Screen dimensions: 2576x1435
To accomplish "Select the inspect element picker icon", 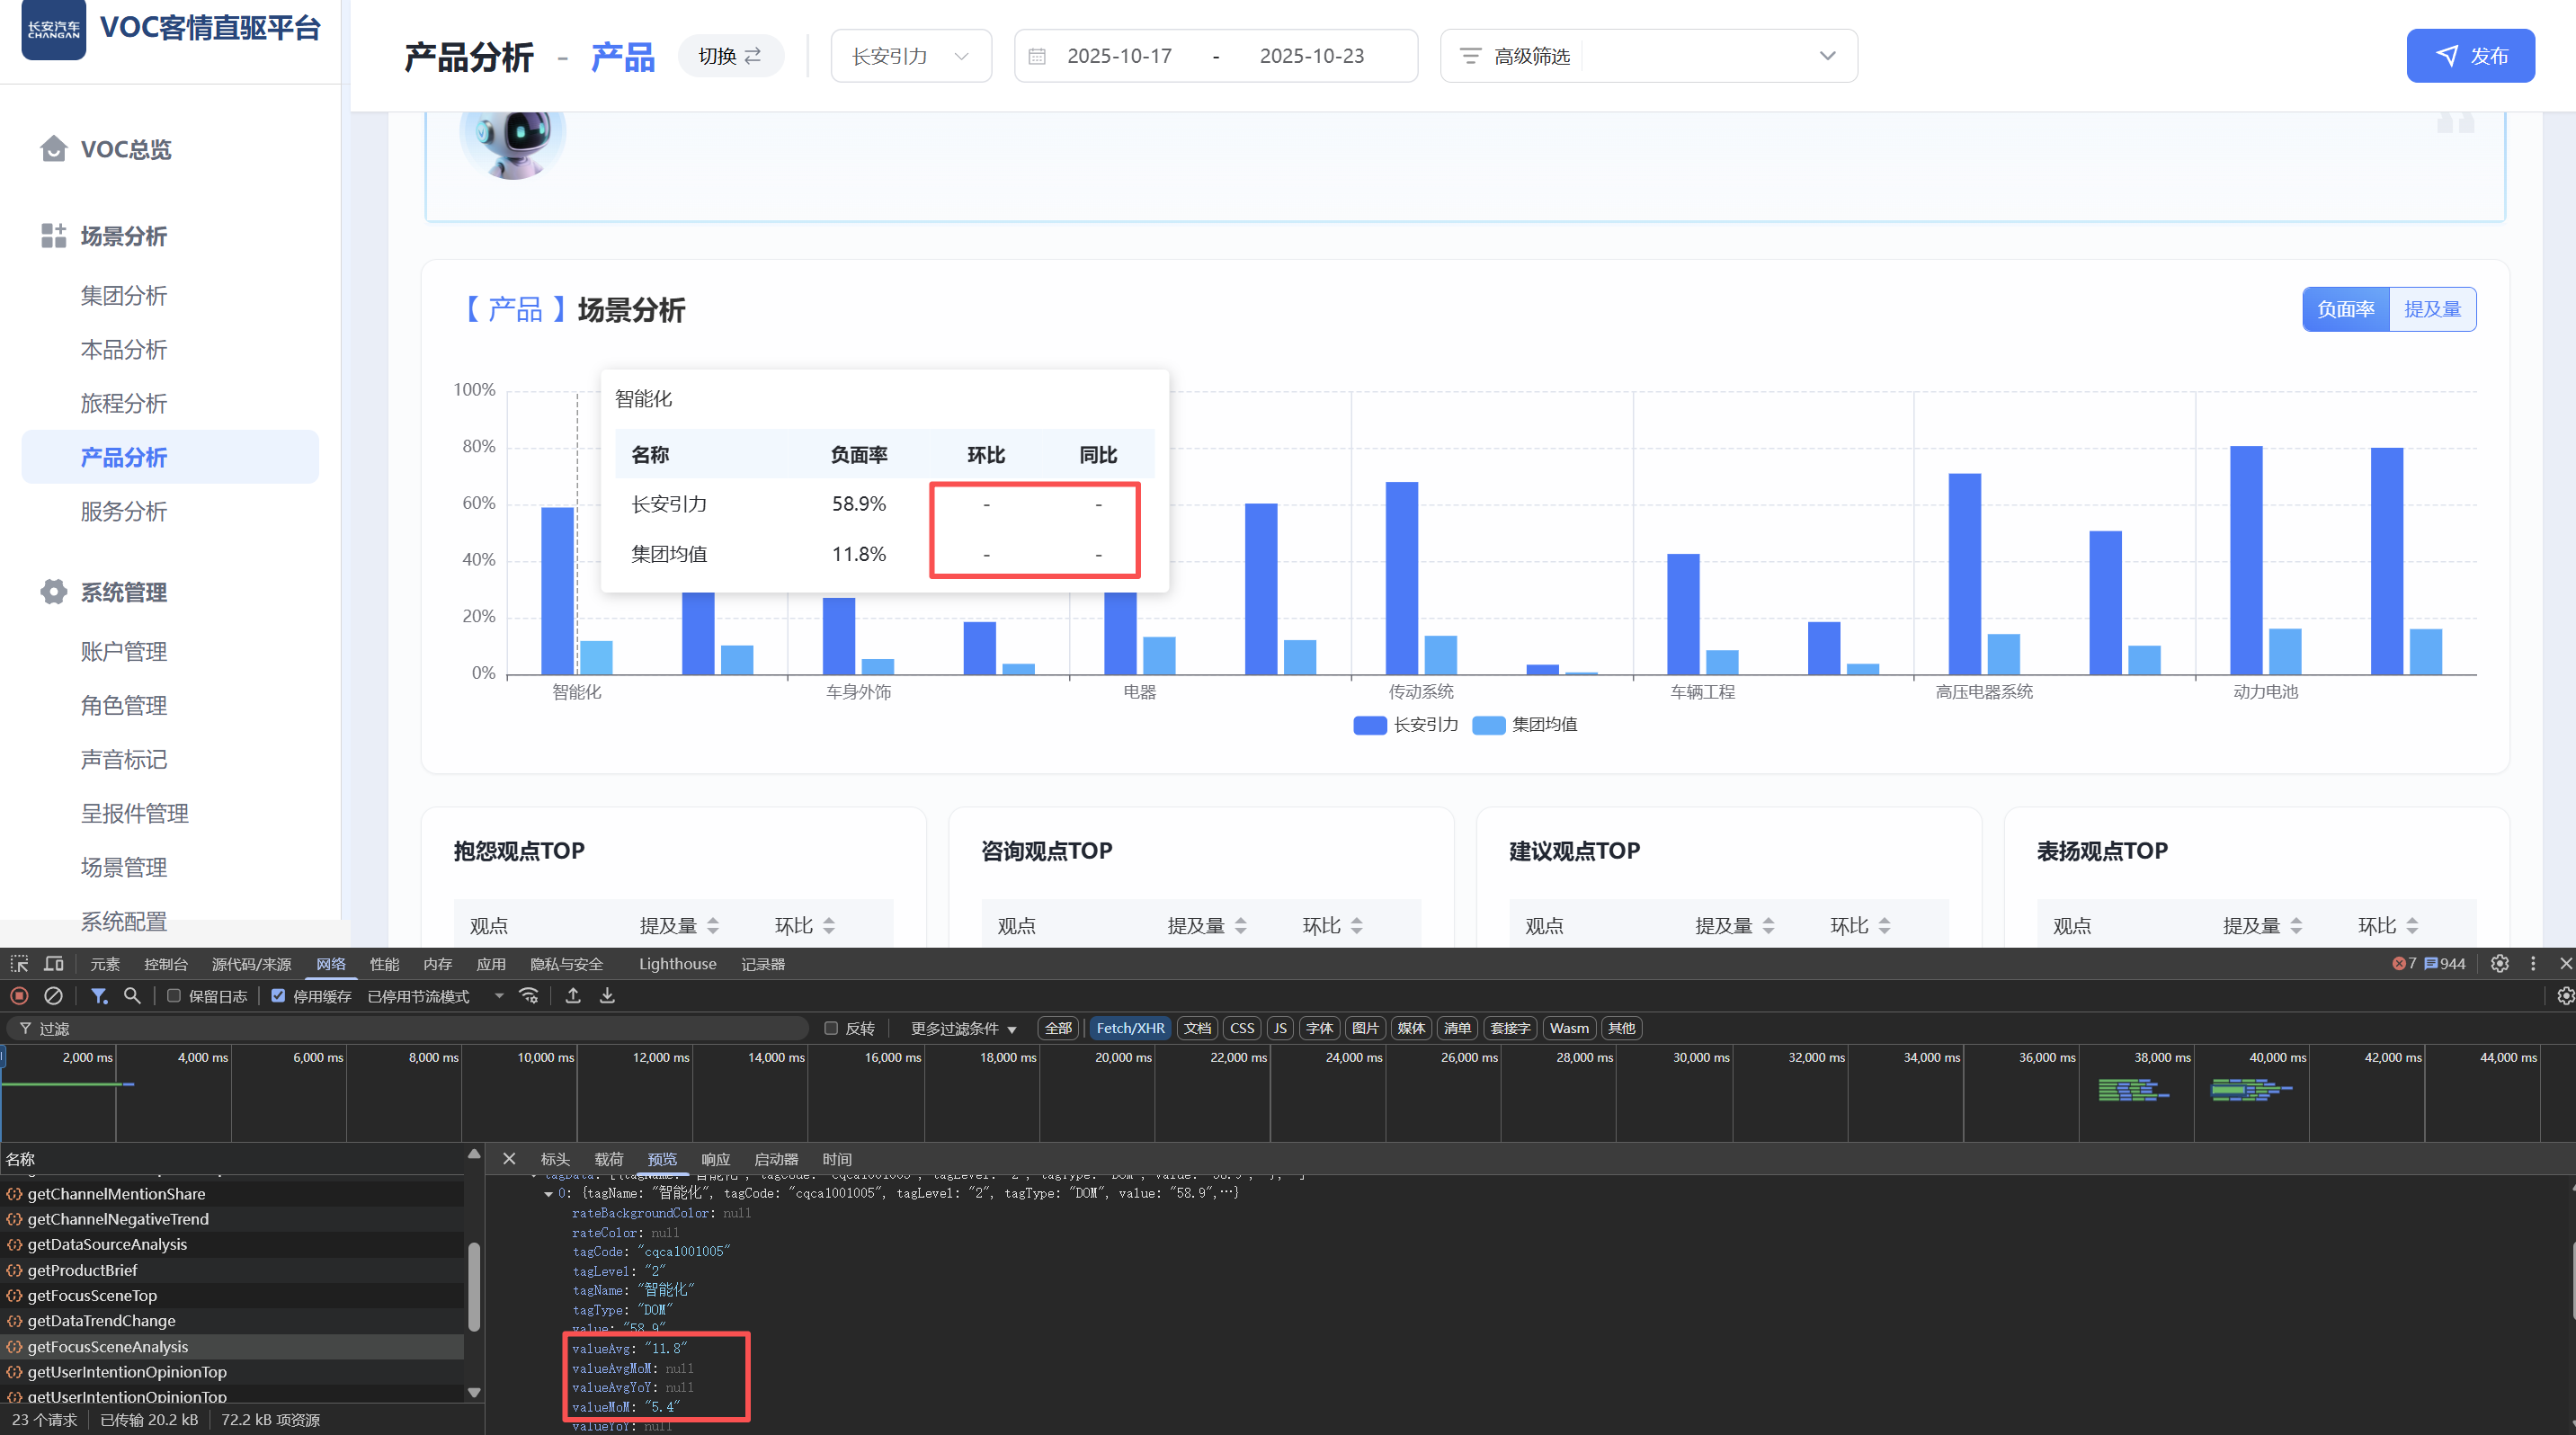I will [19, 964].
